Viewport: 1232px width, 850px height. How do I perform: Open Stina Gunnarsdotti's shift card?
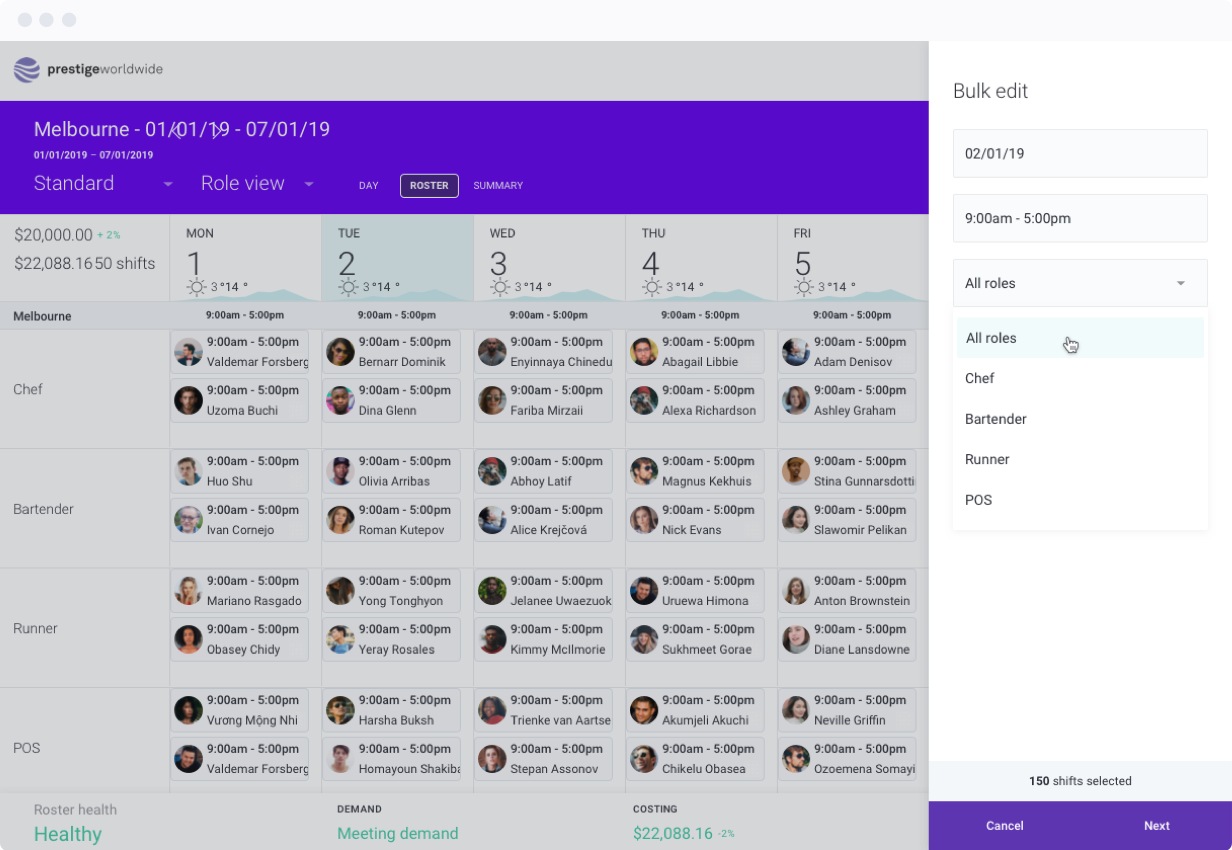(848, 472)
